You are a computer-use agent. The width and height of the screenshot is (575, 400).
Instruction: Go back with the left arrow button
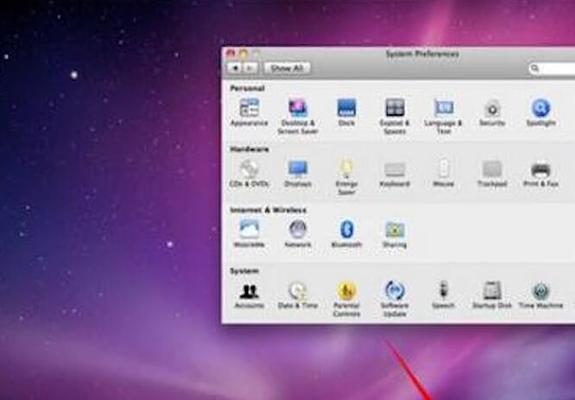coord(235,68)
